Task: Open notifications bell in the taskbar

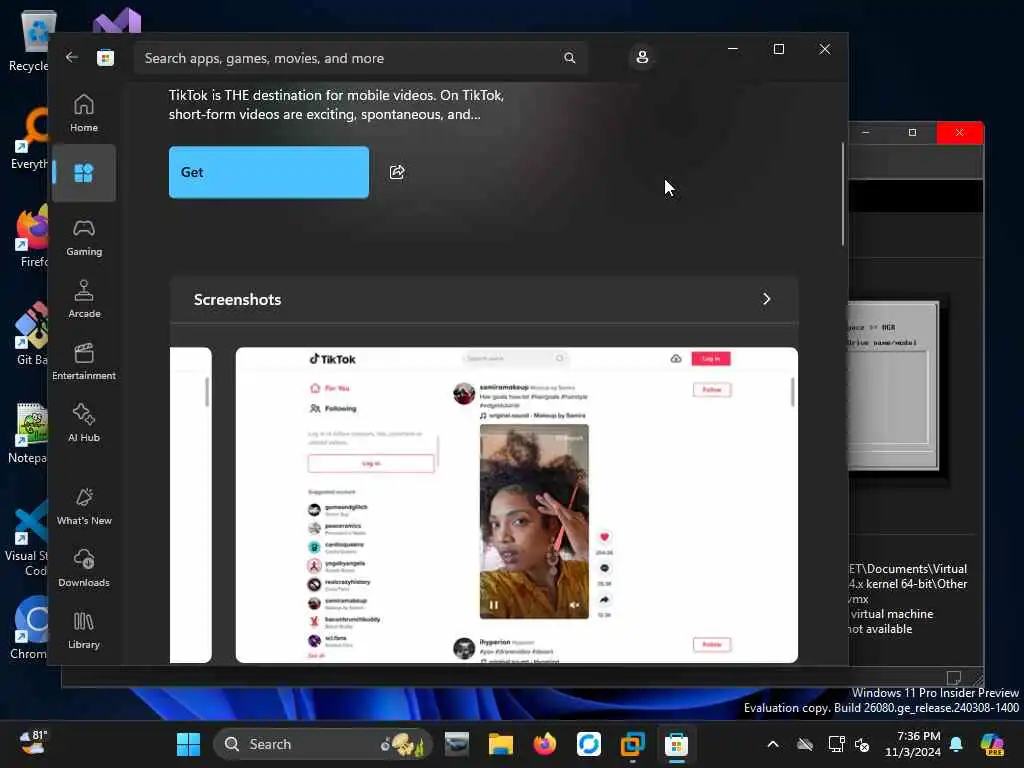Action: pyautogui.click(x=956, y=744)
